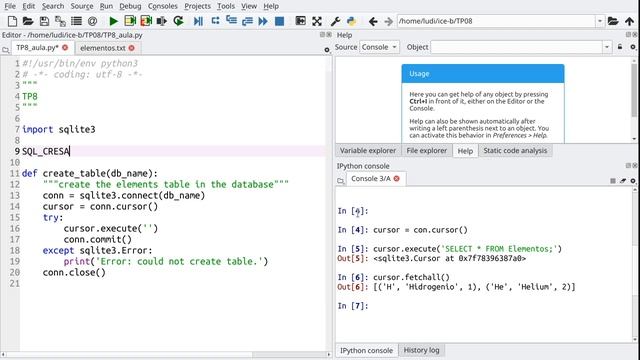
Task: Open the Tools menu
Action: 226,6
